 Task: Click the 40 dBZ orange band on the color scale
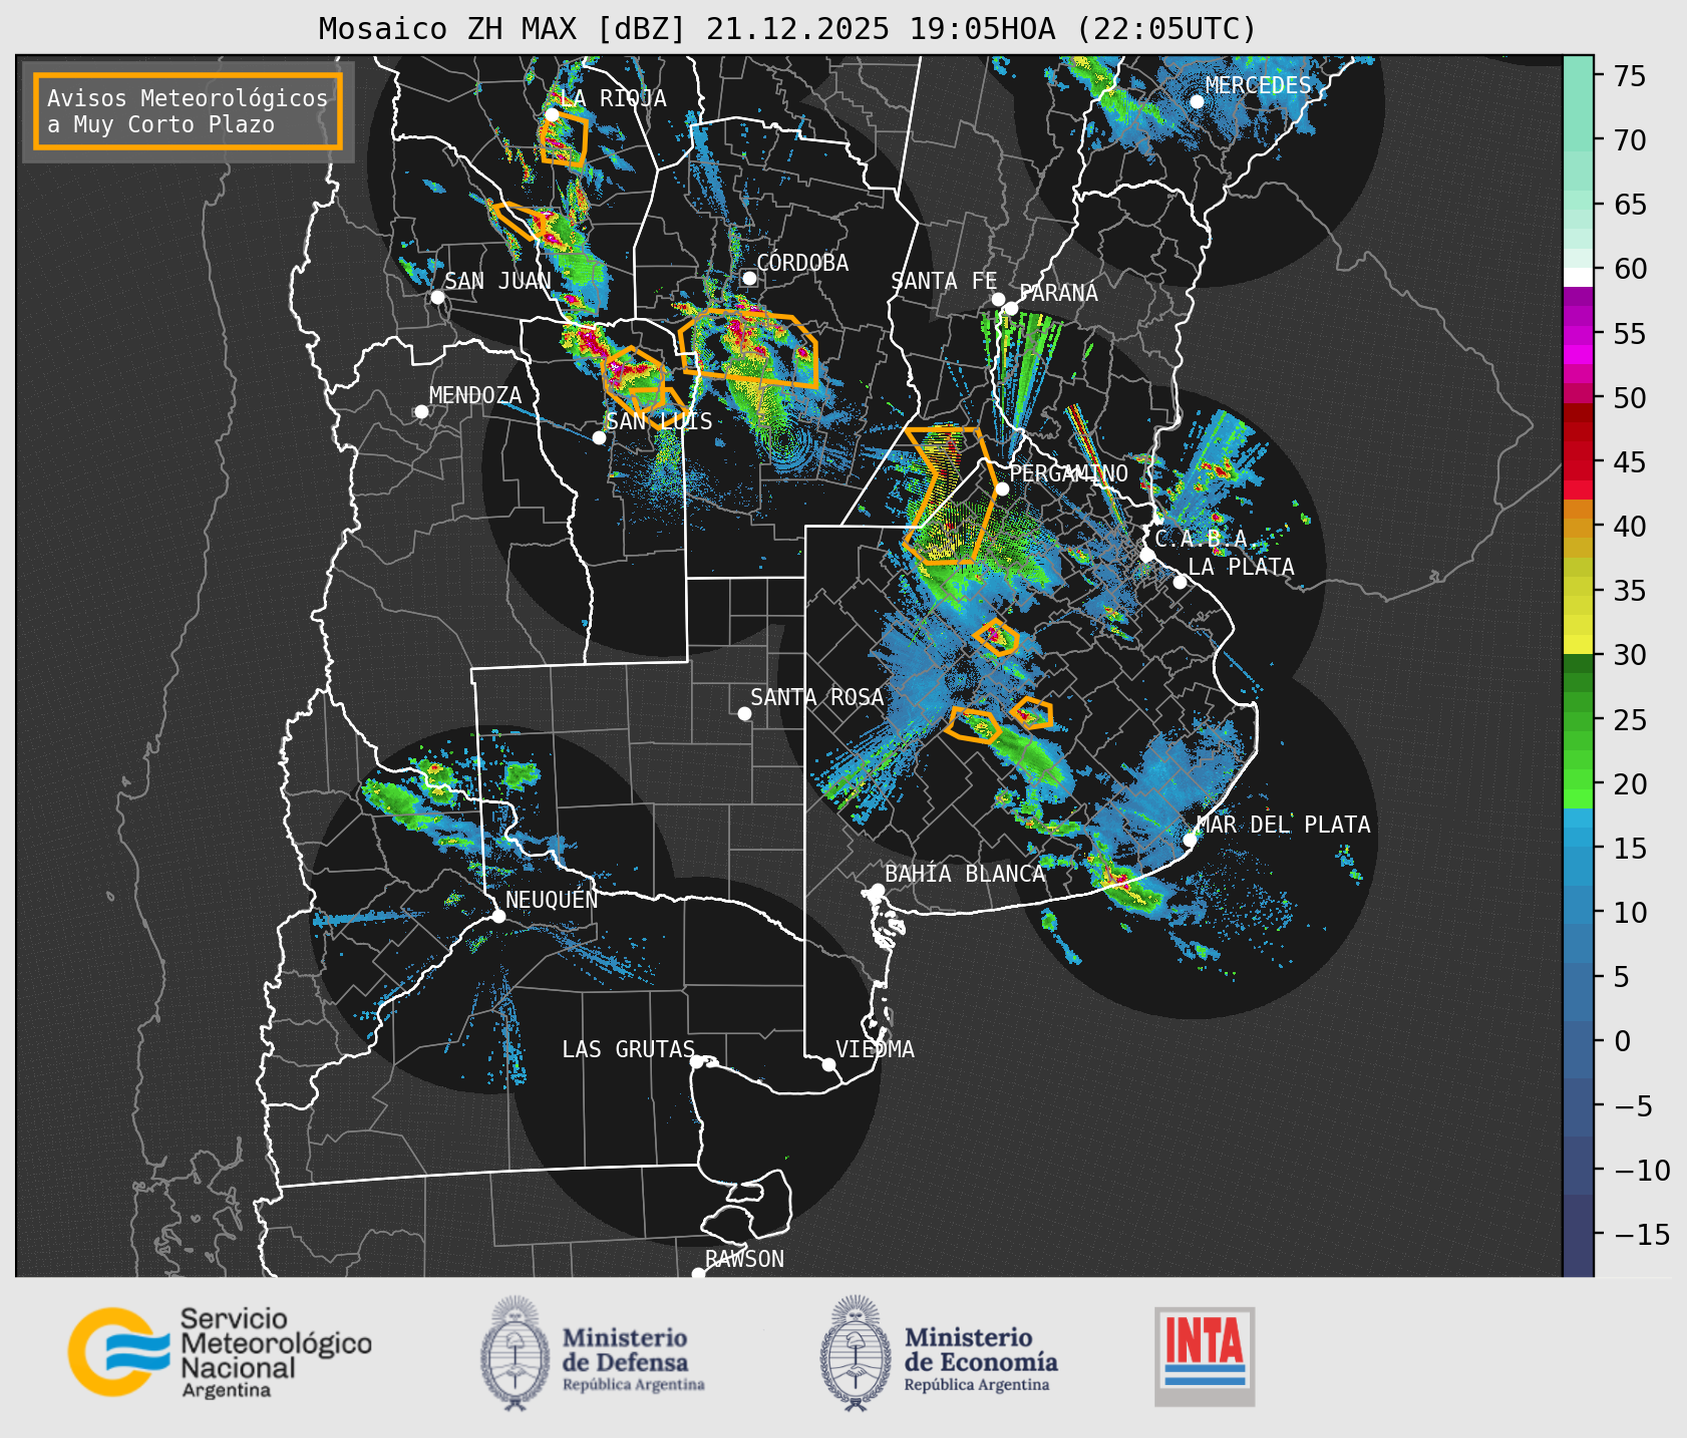1578,526
